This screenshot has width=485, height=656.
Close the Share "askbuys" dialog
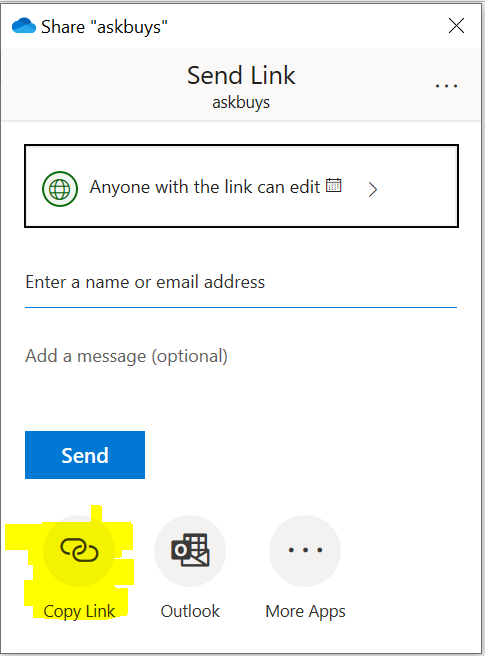tap(456, 26)
